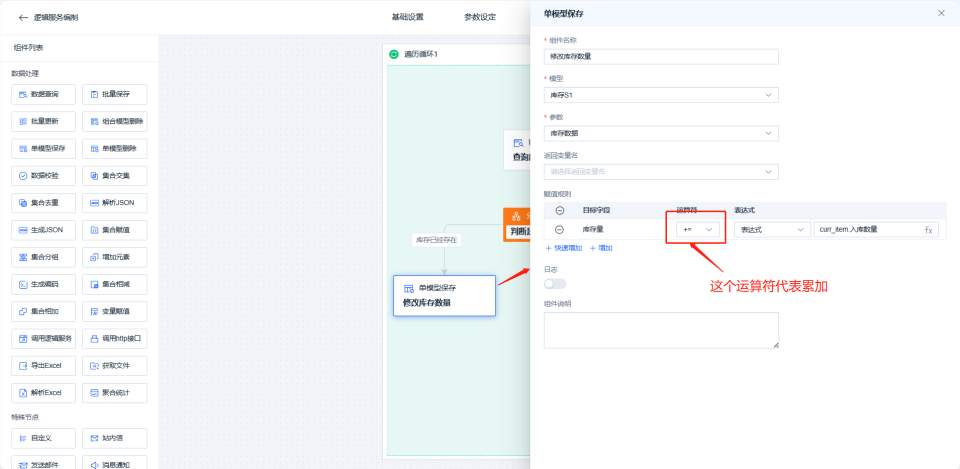Toggle the 日志 switch on

point(555,283)
